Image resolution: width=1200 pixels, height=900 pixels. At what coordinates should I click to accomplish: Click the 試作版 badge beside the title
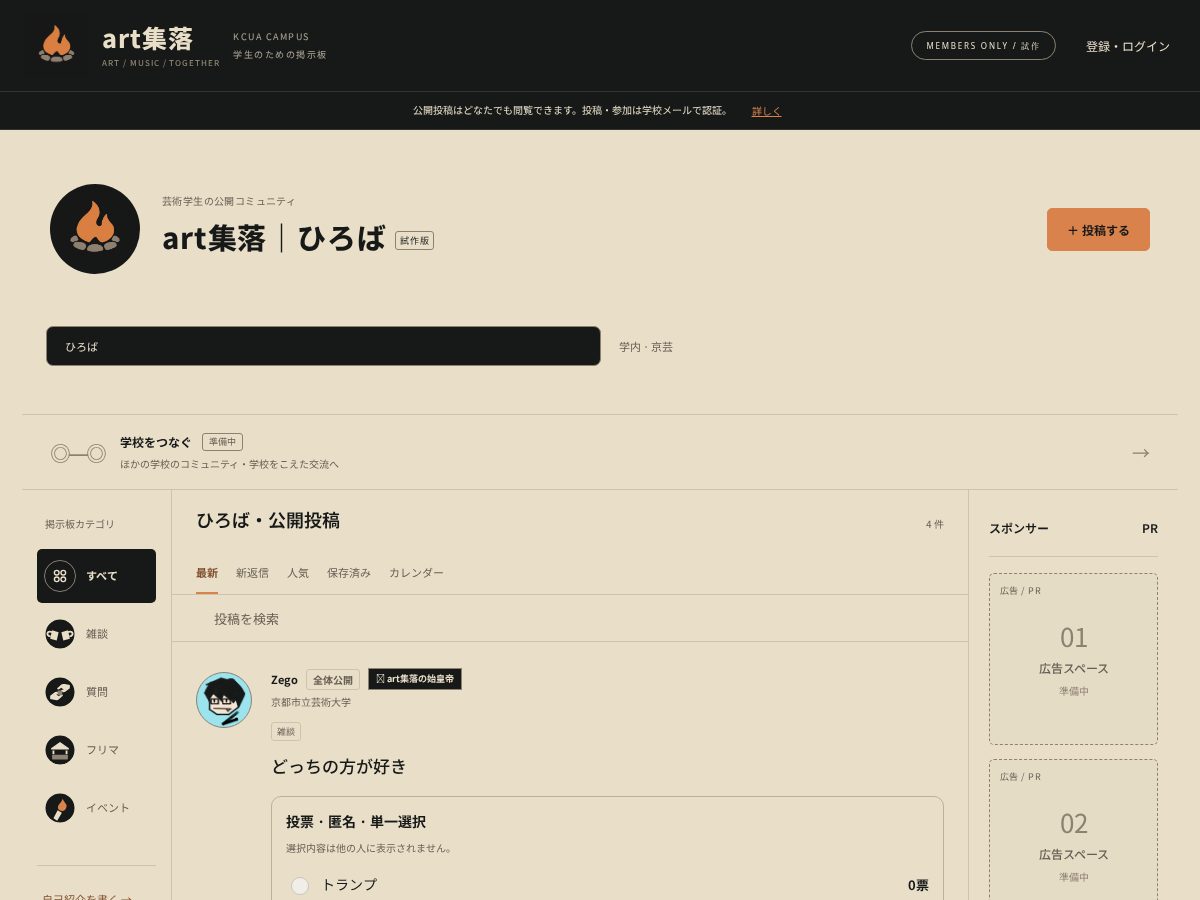point(414,241)
